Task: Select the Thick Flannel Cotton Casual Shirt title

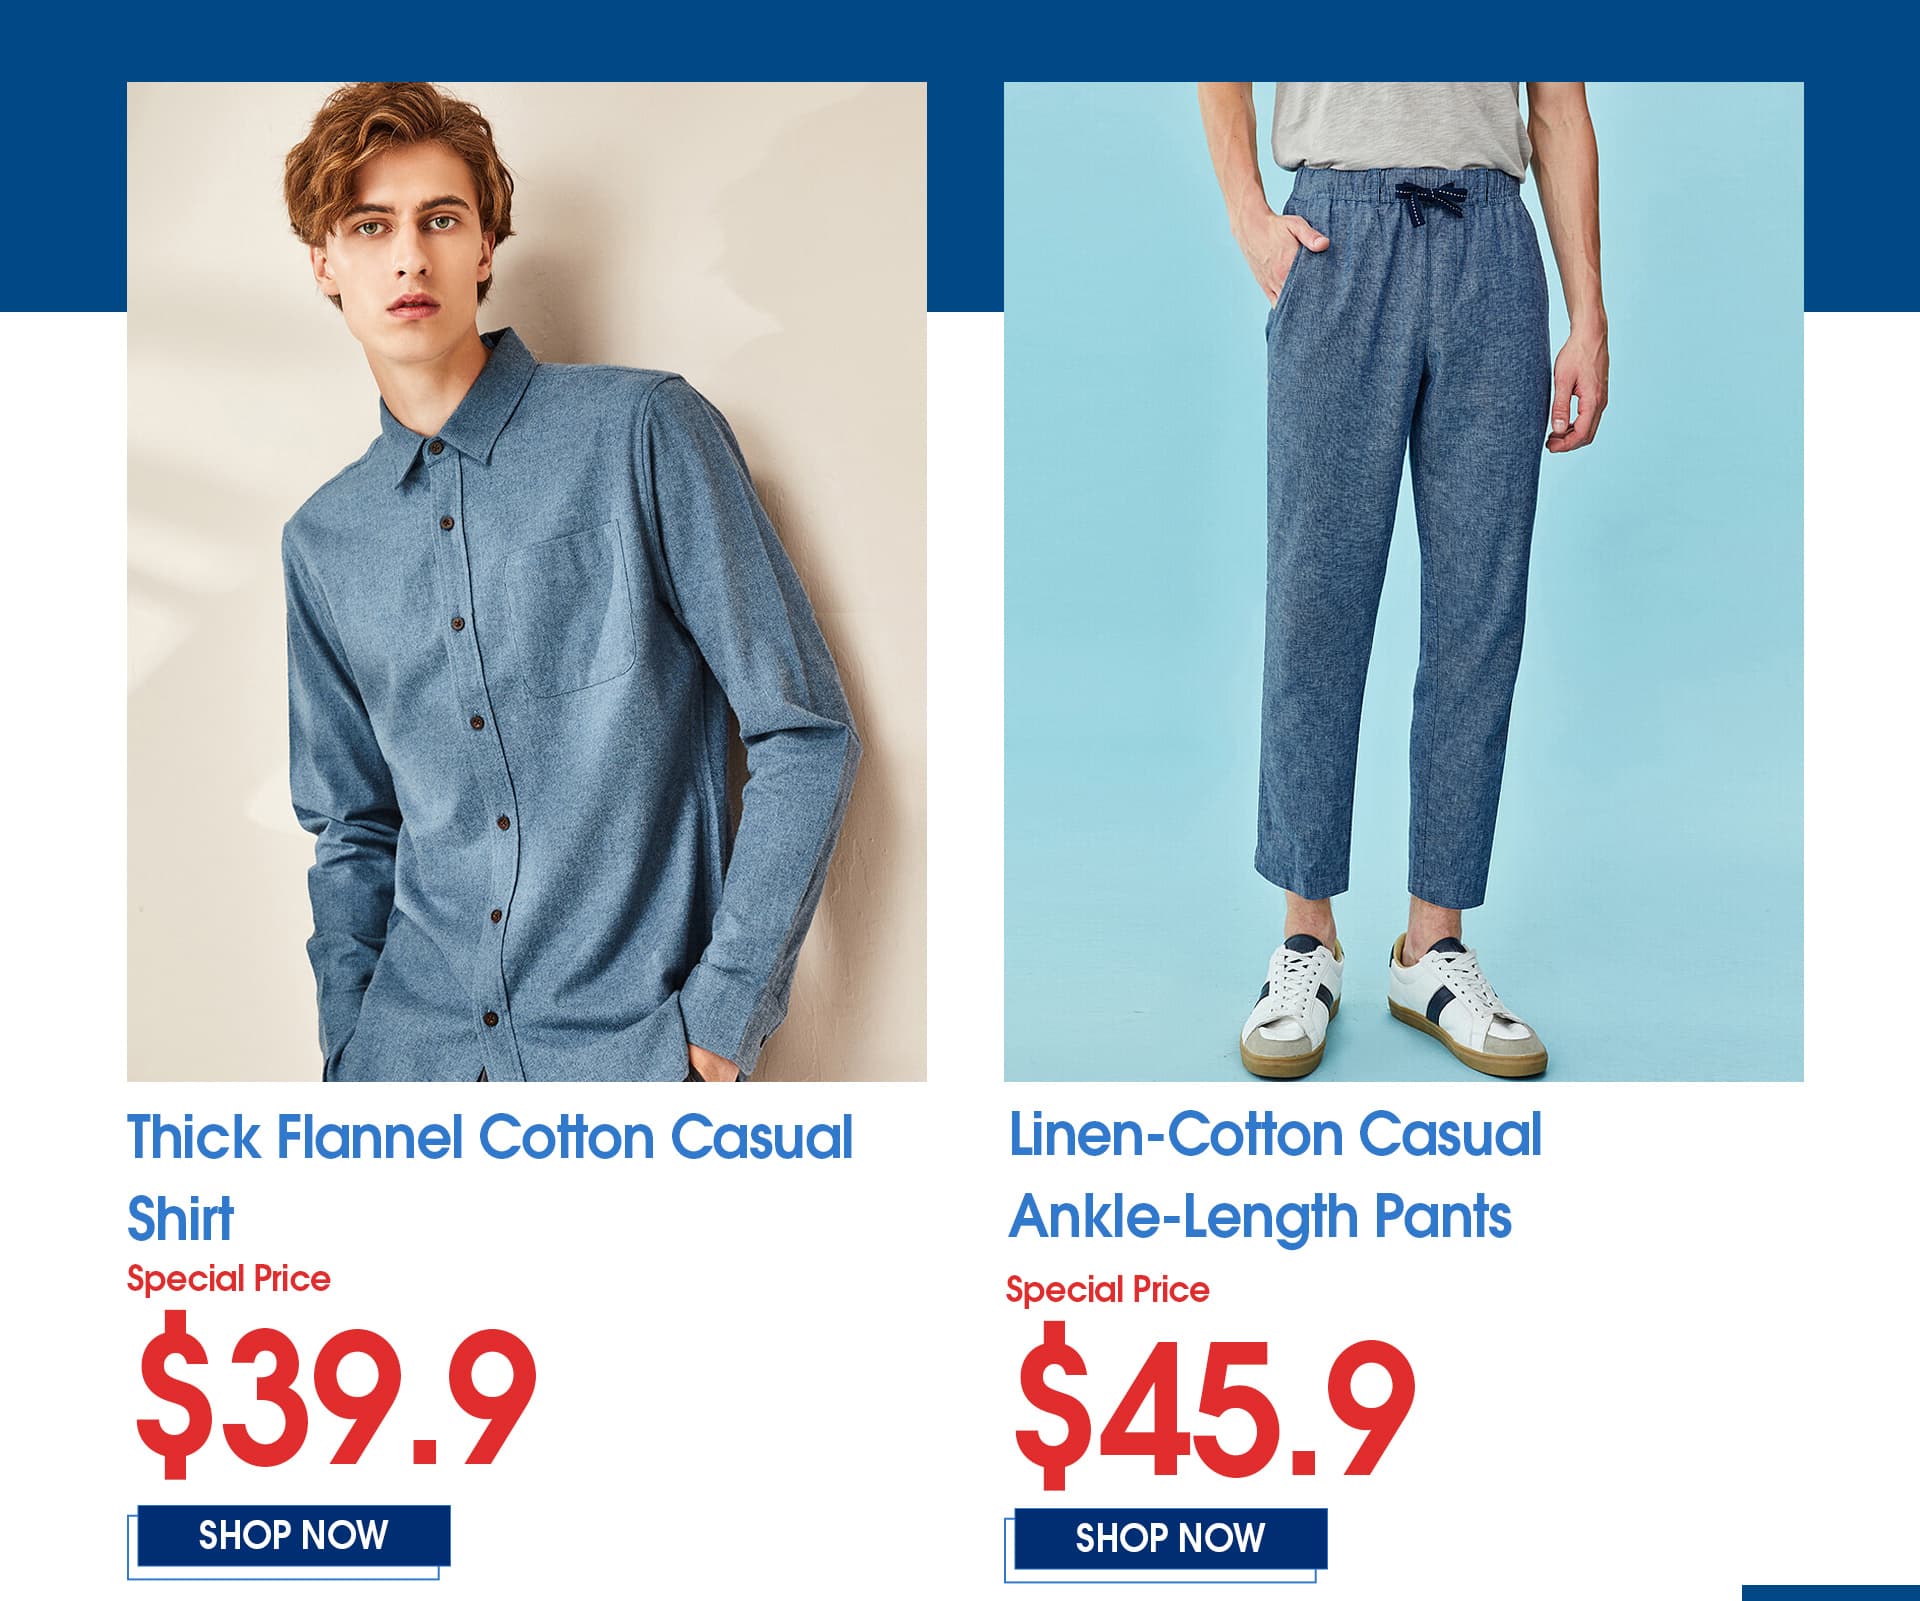Action: 490,1177
